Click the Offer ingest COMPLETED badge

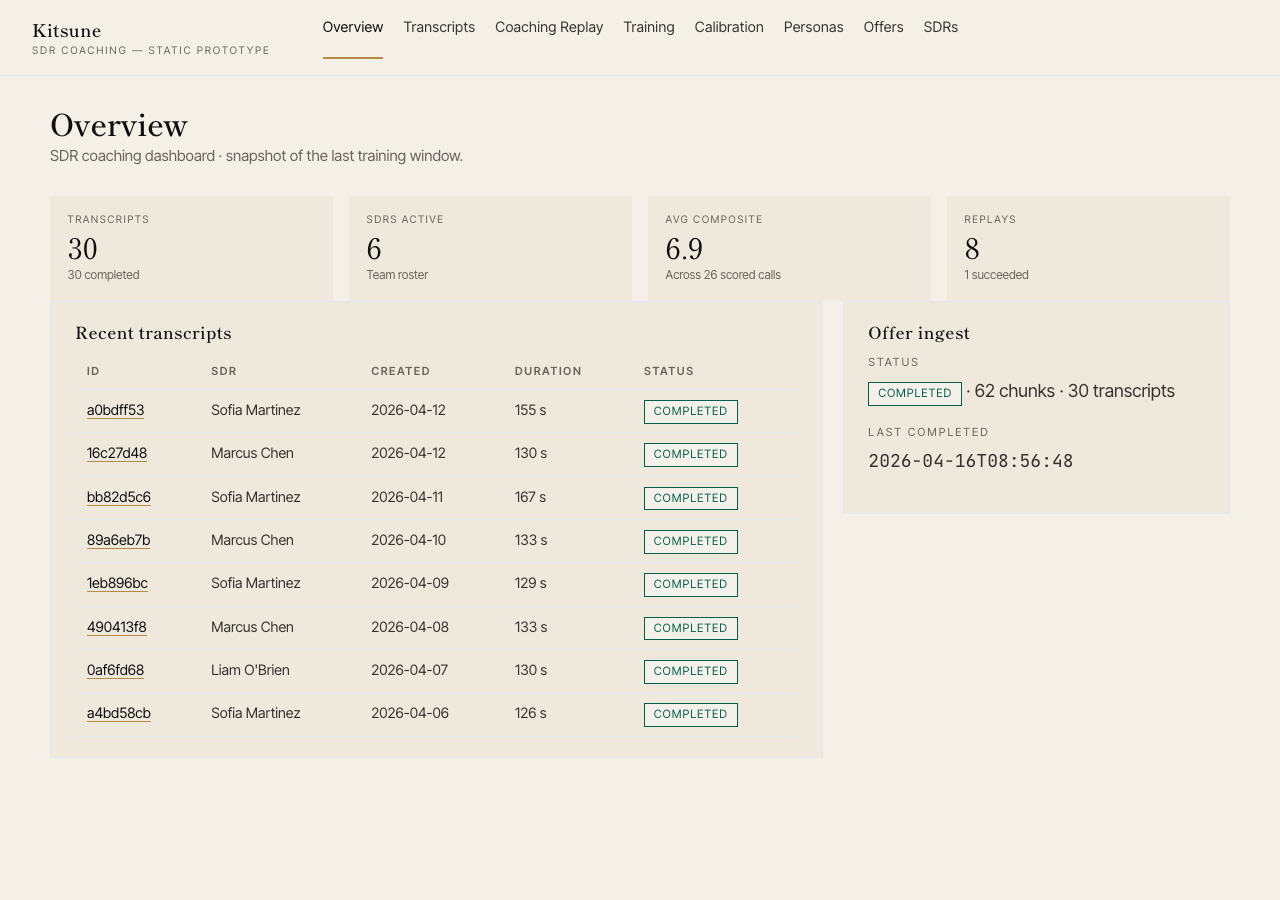click(914, 393)
